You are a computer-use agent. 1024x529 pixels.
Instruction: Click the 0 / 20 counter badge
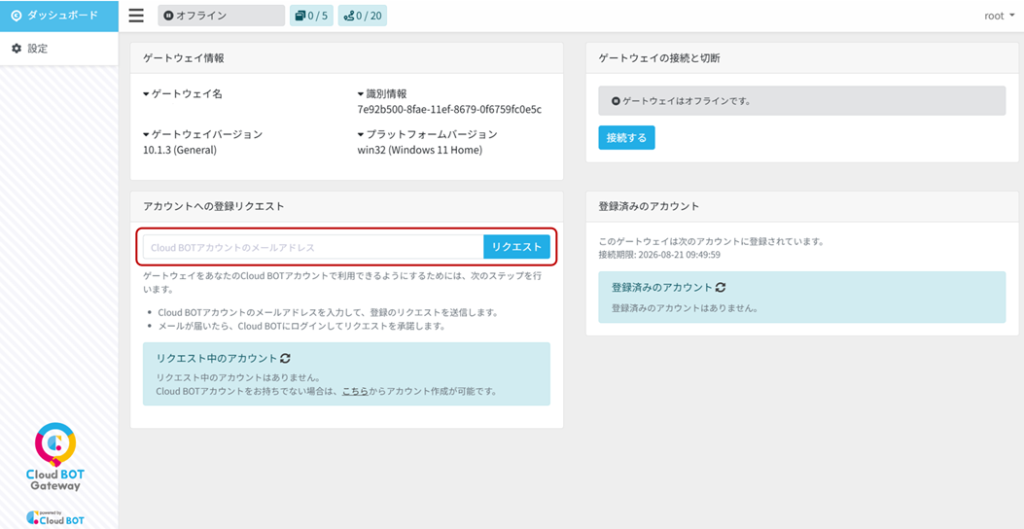[x=362, y=16]
